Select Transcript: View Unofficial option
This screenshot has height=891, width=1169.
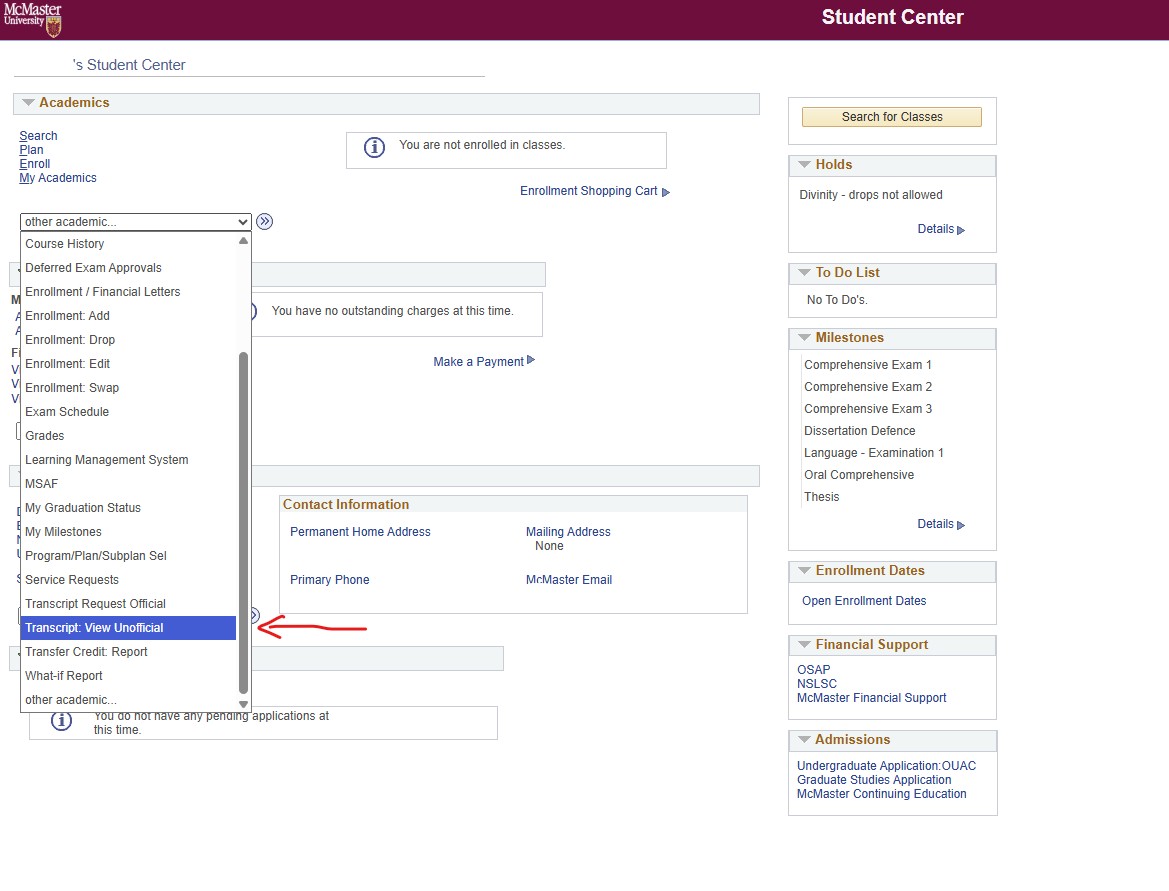point(128,628)
